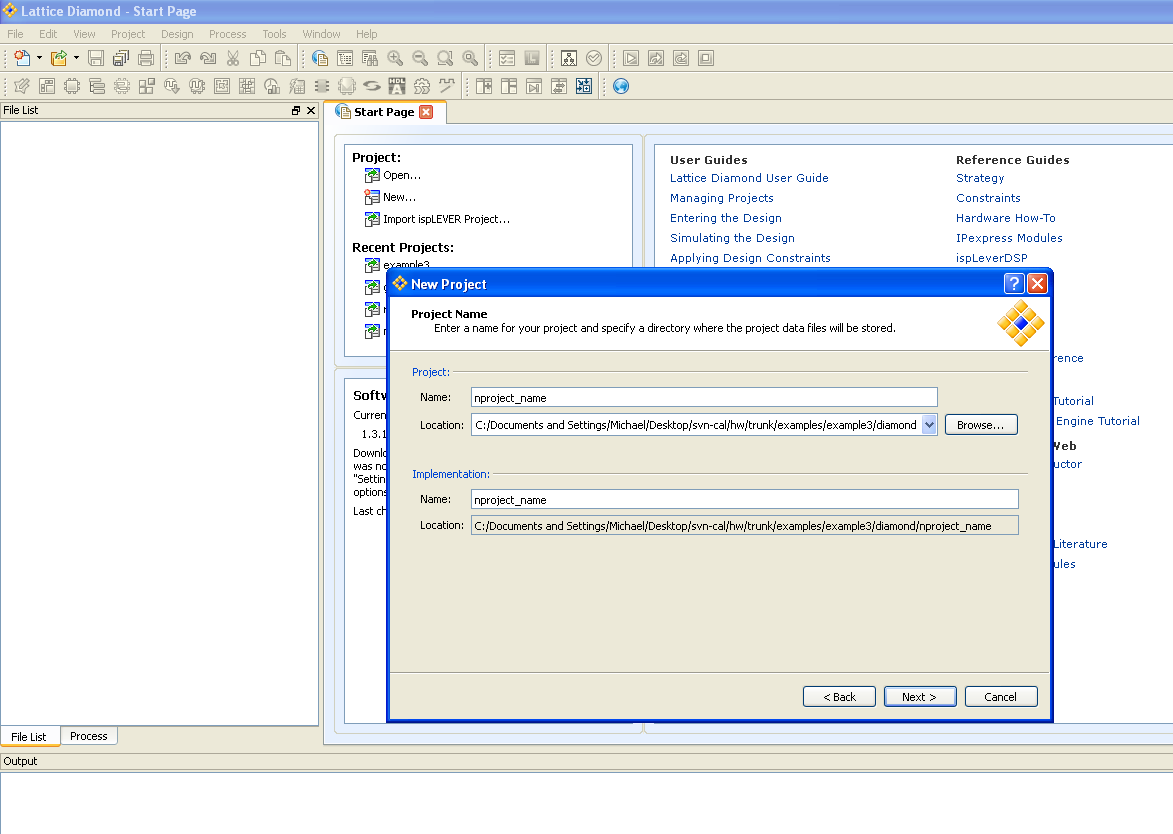The width and height of the screenshot is (1173, 834).
Task: Click the New Project dialog help icon
Action: pyautogui.click(x=1014, y=283)
